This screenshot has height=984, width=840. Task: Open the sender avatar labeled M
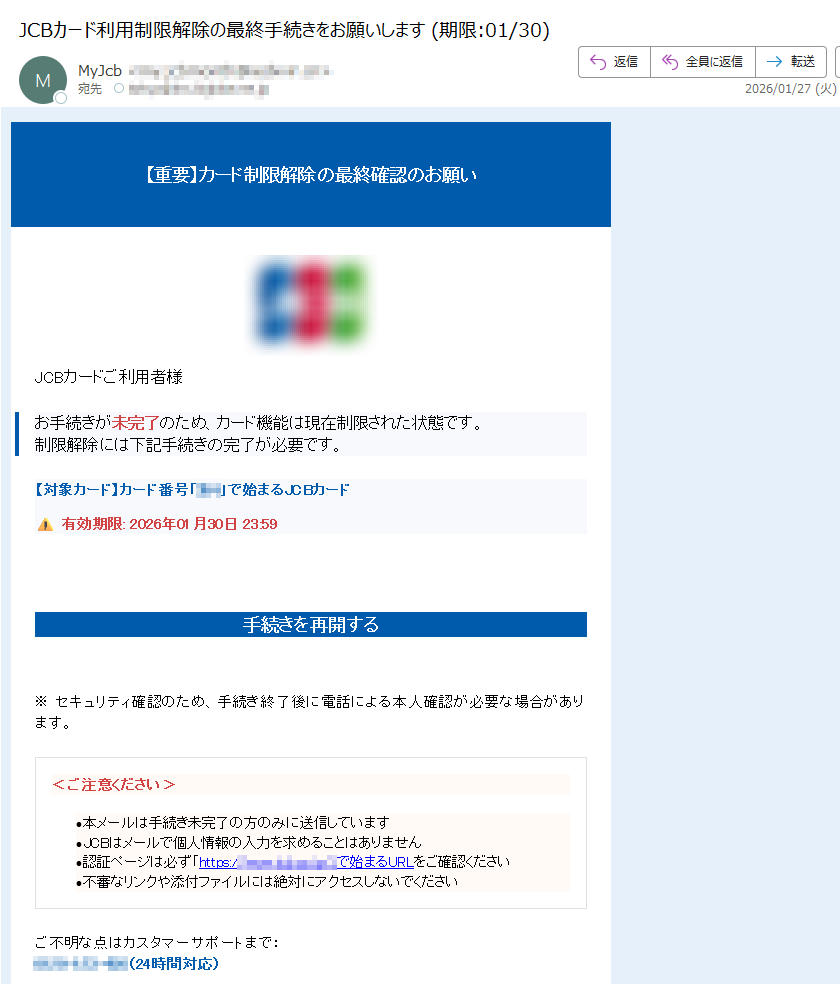point(43,81)
